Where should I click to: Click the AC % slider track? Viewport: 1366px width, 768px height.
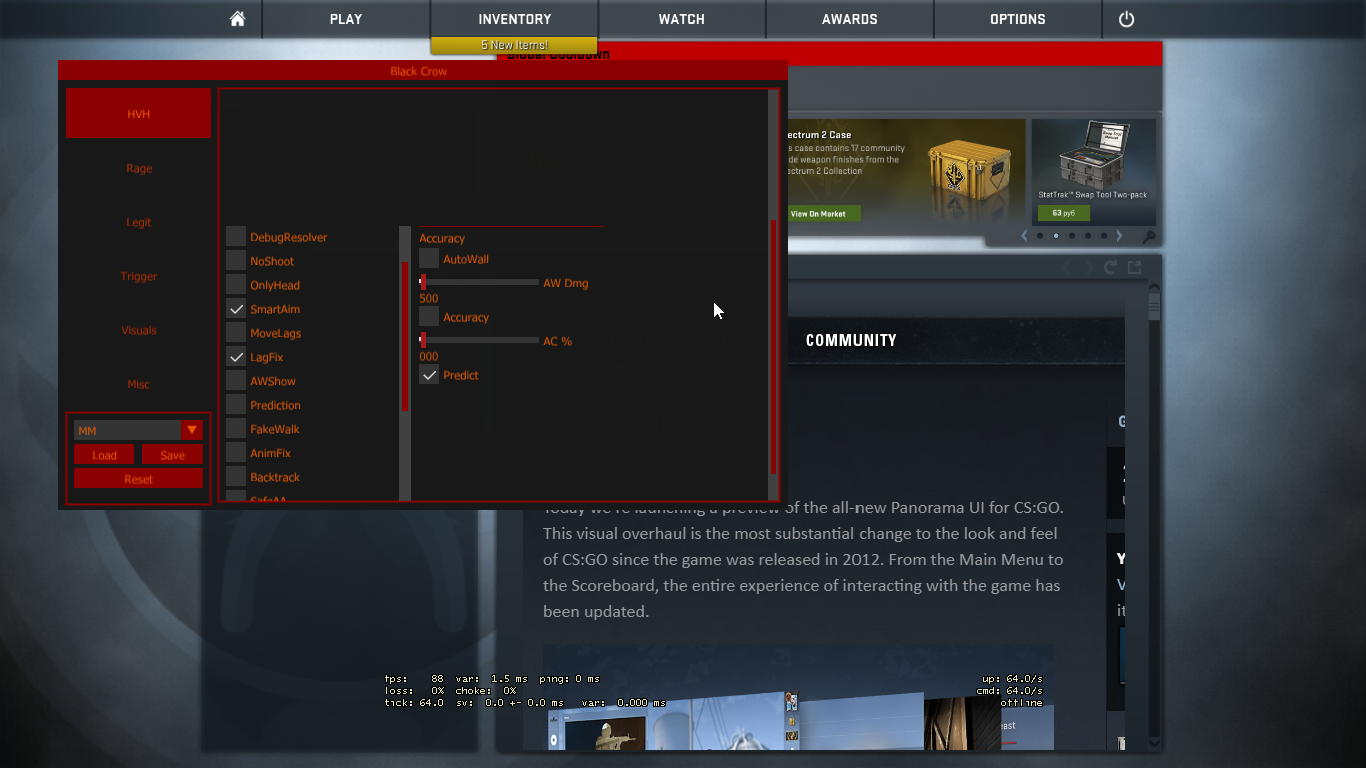pos(479,341)
